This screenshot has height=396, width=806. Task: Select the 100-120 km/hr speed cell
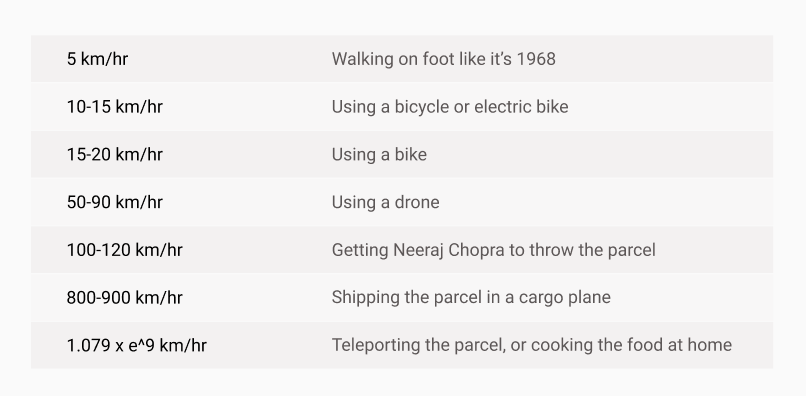pos(124,250)
